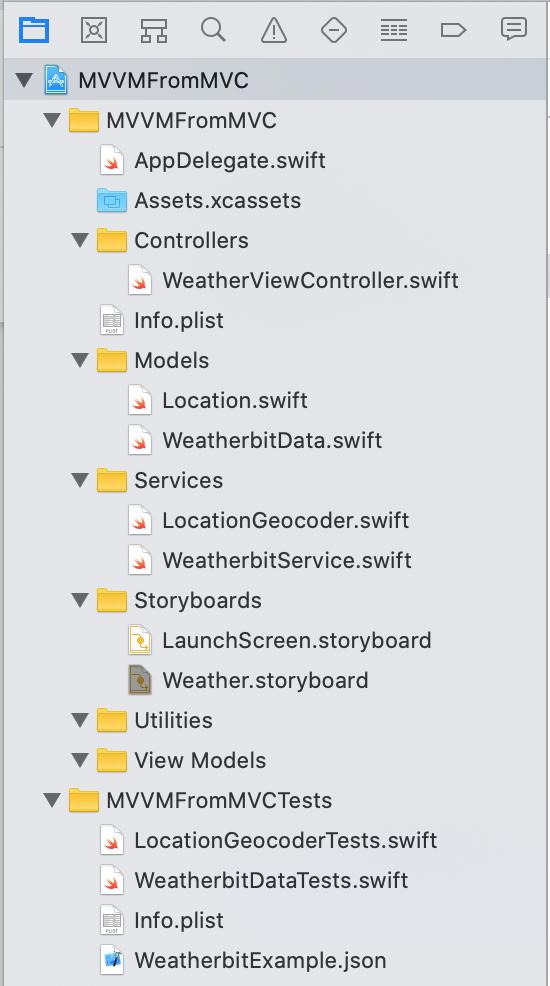This screenshot has width=550, height=986.
Task: Open the Symbol navigator hierarchy icon
Action: click(x=153, y=30)
